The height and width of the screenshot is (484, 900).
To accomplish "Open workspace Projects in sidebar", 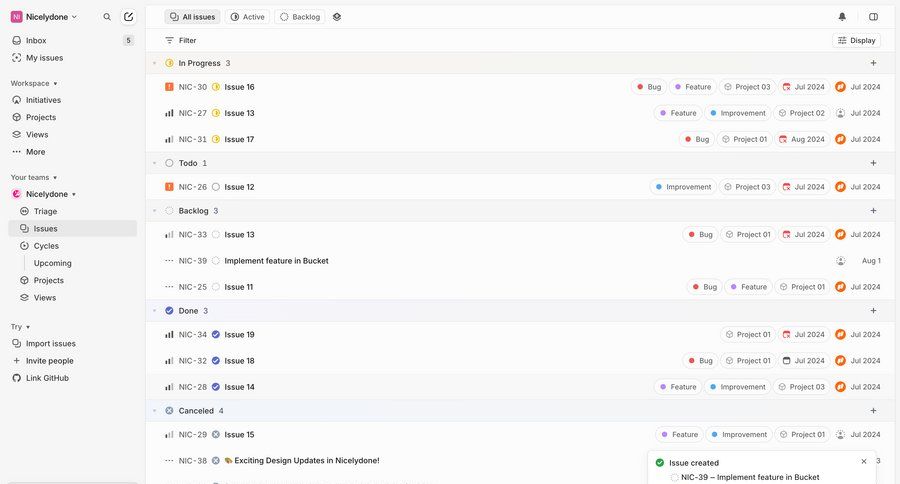I will (72, 117).
